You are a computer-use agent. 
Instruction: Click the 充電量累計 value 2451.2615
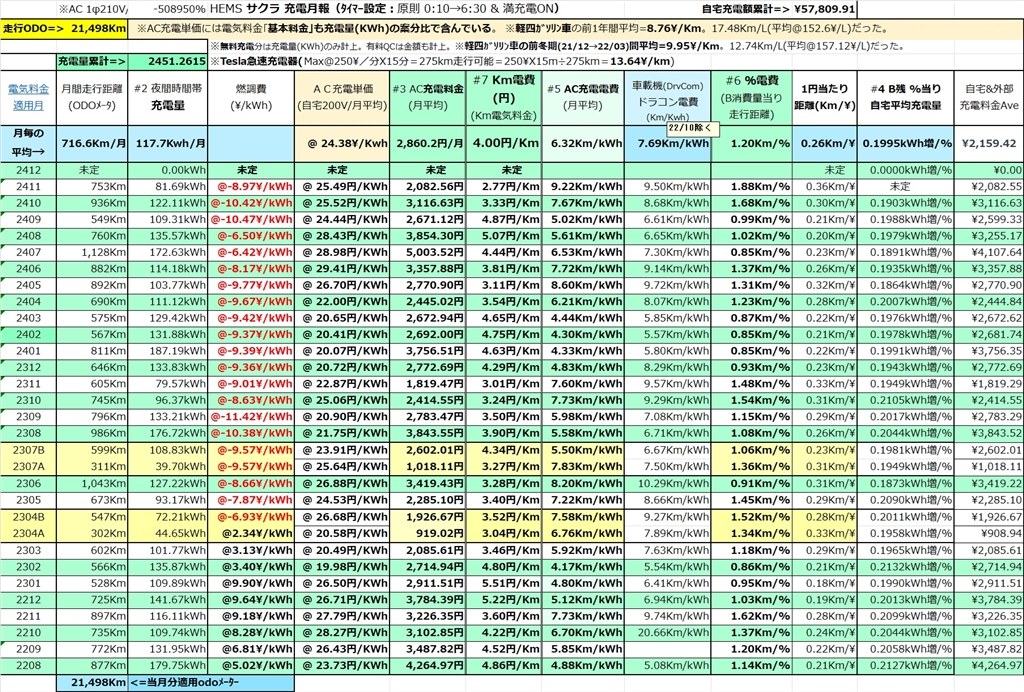(168, 61)
